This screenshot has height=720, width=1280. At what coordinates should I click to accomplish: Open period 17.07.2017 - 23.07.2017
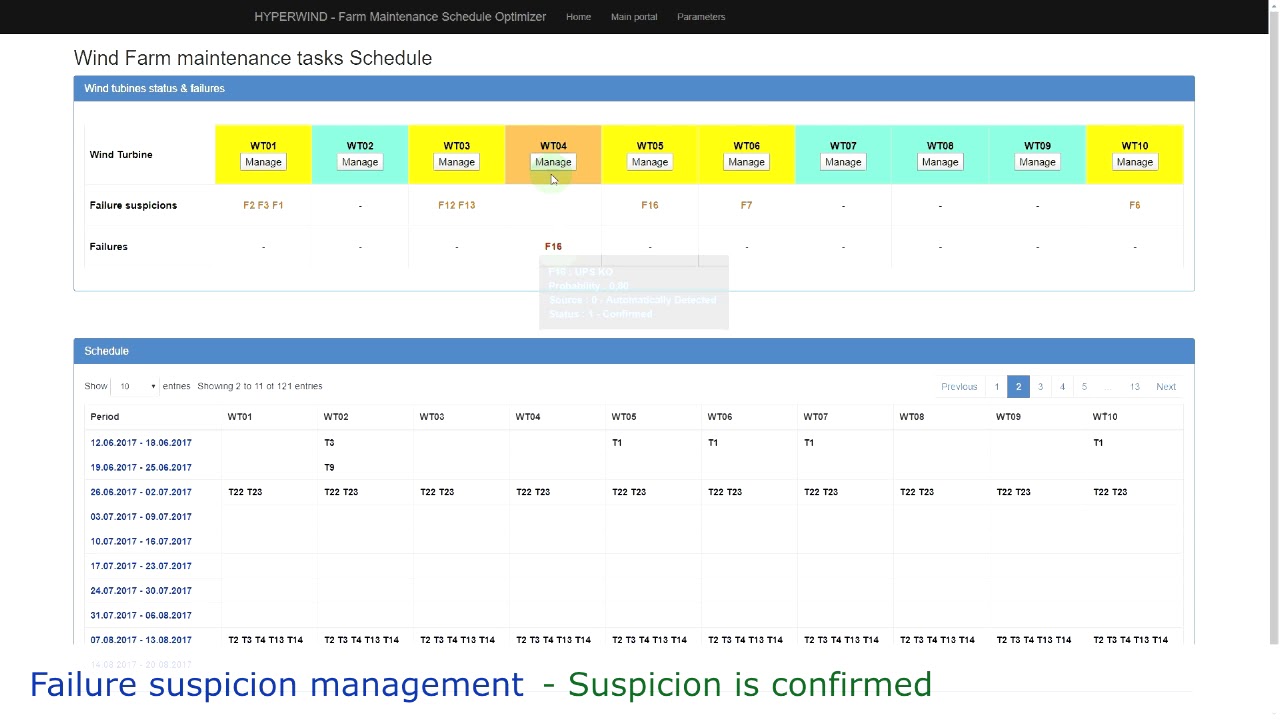(x=141, y=566)
